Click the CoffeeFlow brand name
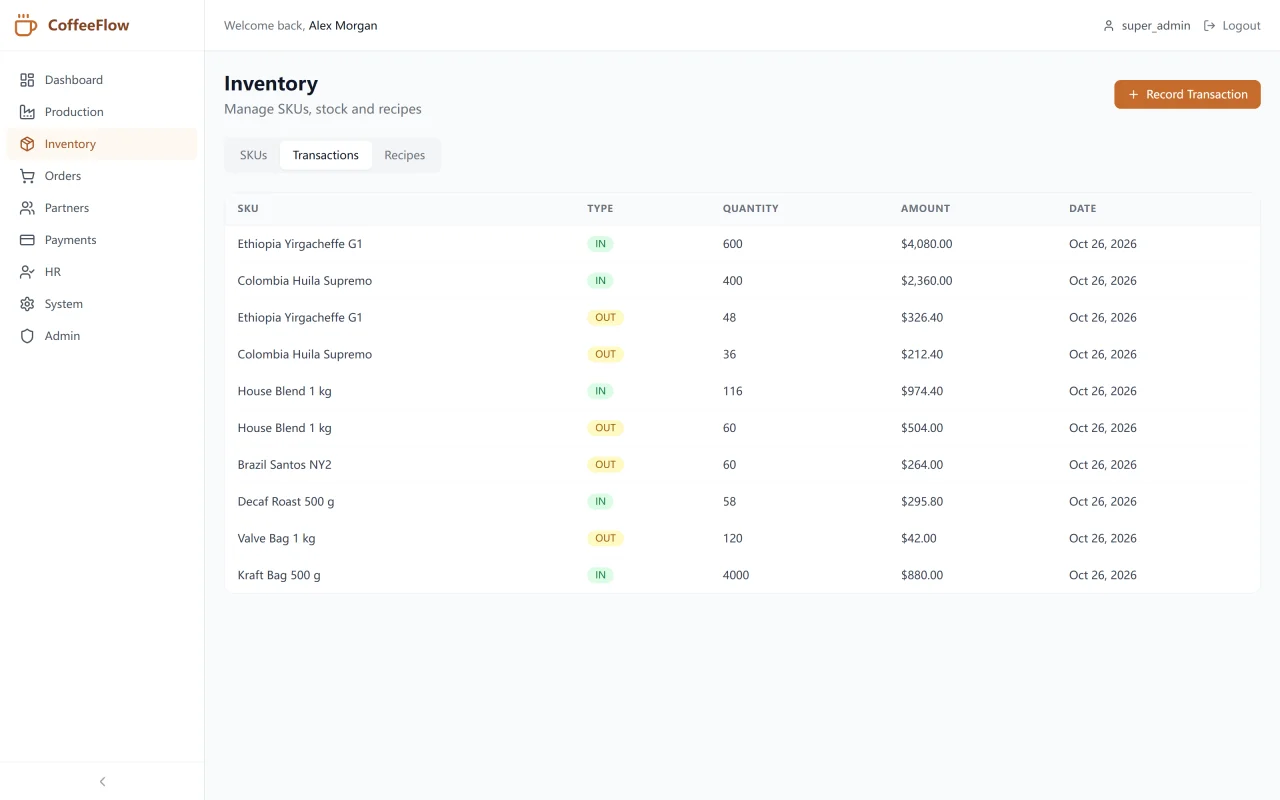 point(89,25)
